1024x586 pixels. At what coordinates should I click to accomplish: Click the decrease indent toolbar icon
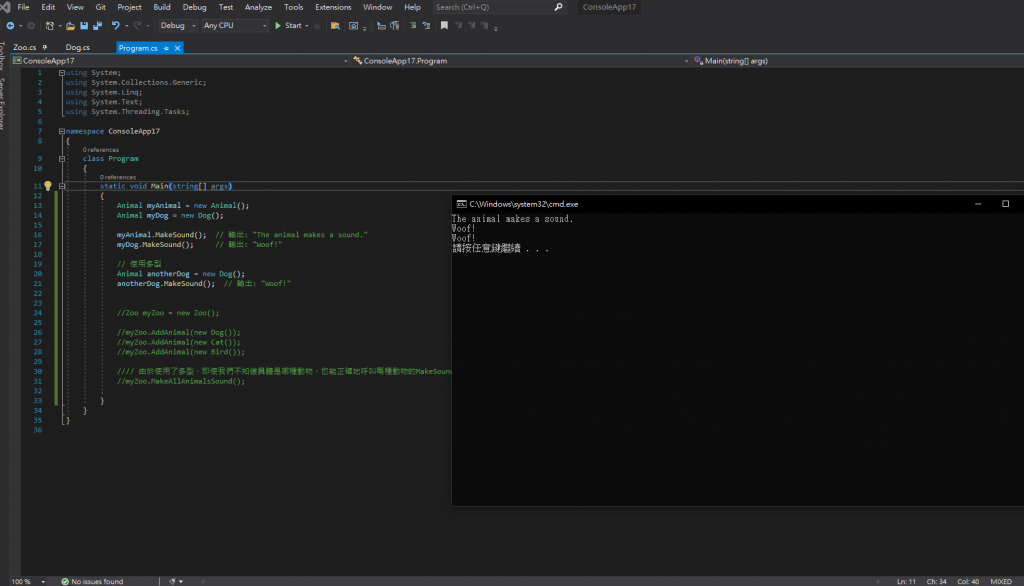381,25
